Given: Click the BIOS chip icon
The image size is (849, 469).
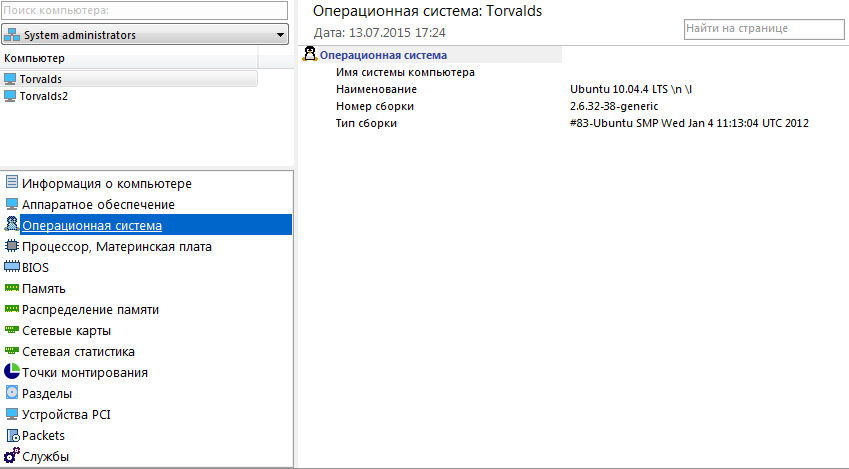Looking at the screenshot, I should pos(12,266).
